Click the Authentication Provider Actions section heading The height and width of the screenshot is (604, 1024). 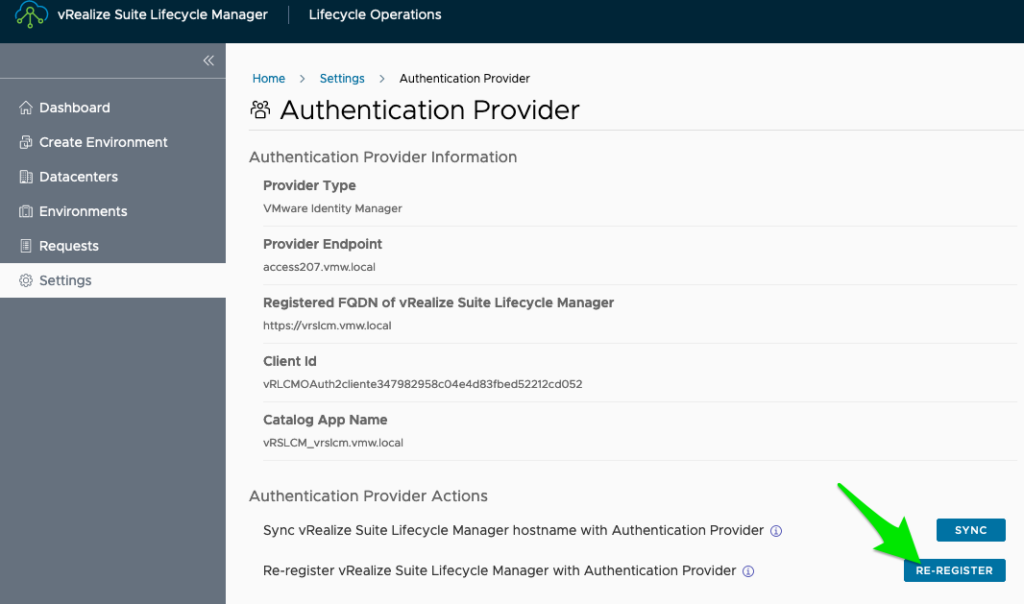click(x=368, y=496)
